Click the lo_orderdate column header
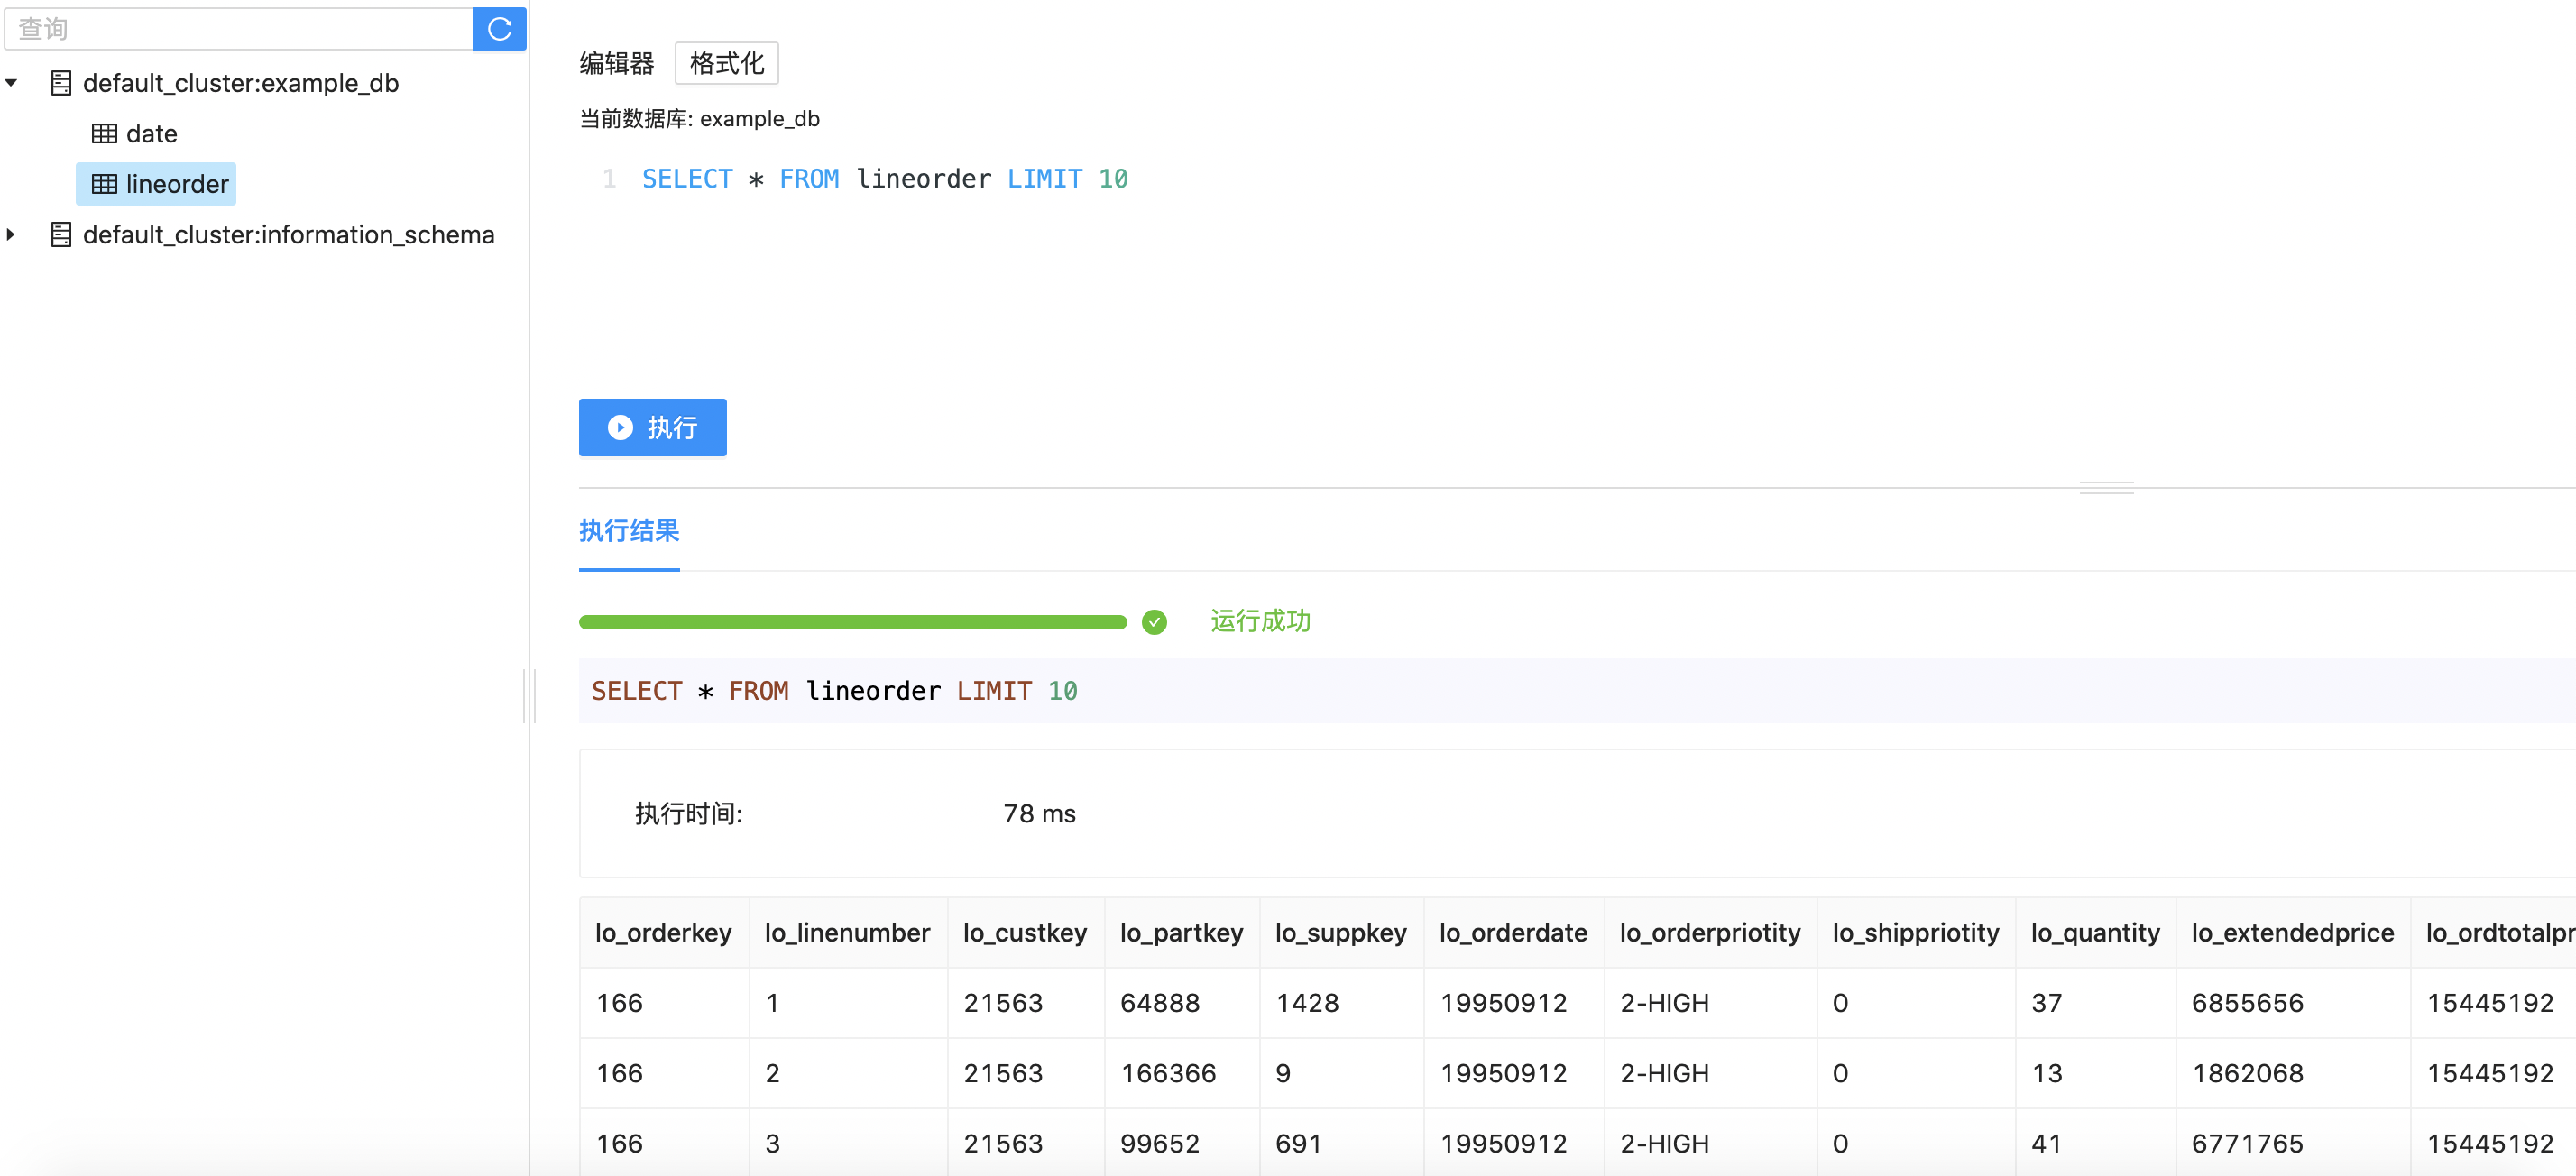 pyautogui.click(x=1513, y=933)
